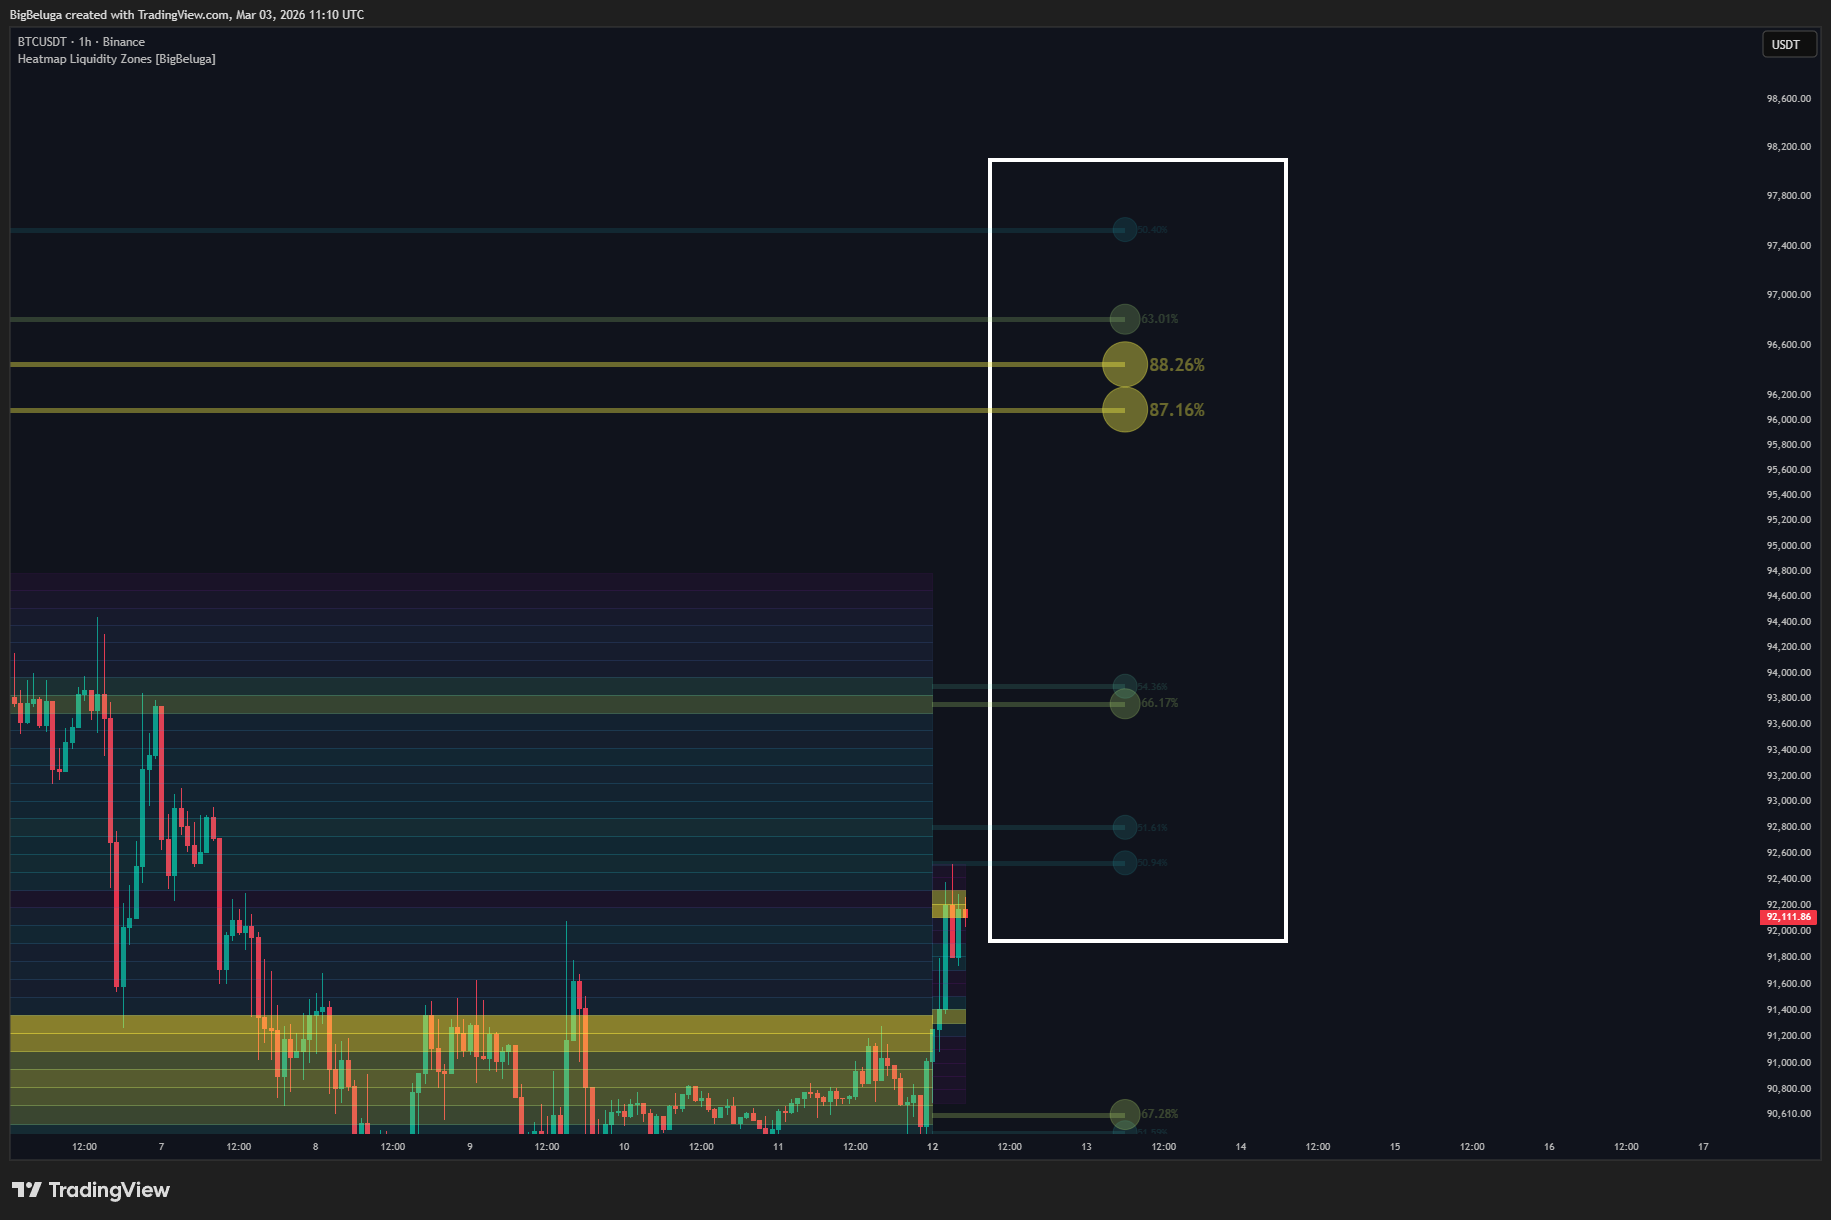The width and height of the screenshot is (1831, 1220).
Task: Click date 9 on the time axis
Action: click(x=469, y=1147)
